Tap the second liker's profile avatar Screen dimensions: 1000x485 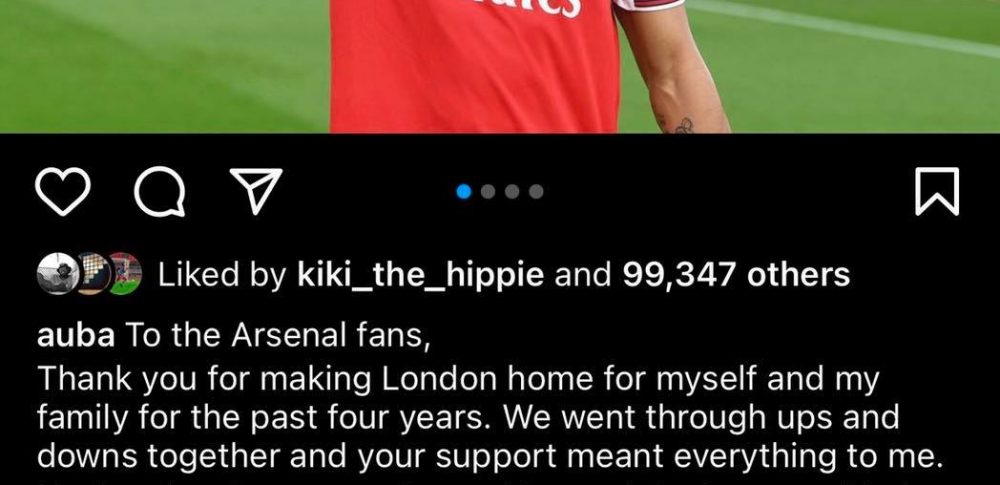pyautogui.click(x=92, y=274)
